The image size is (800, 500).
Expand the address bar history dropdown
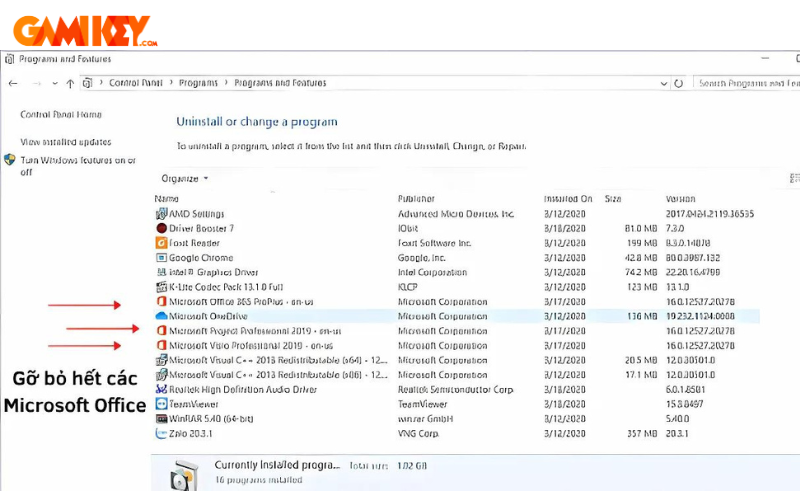pos(663,83)
